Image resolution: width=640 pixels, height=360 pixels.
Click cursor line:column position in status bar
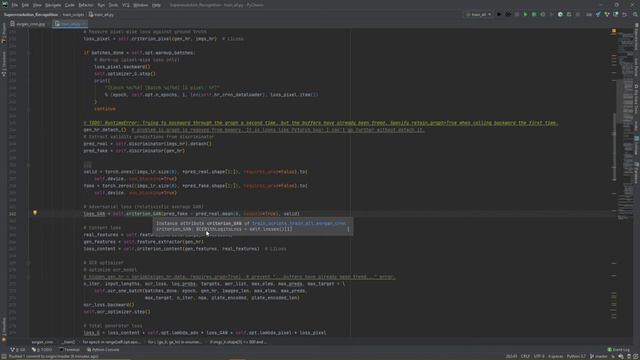click(x=511, y=356)
